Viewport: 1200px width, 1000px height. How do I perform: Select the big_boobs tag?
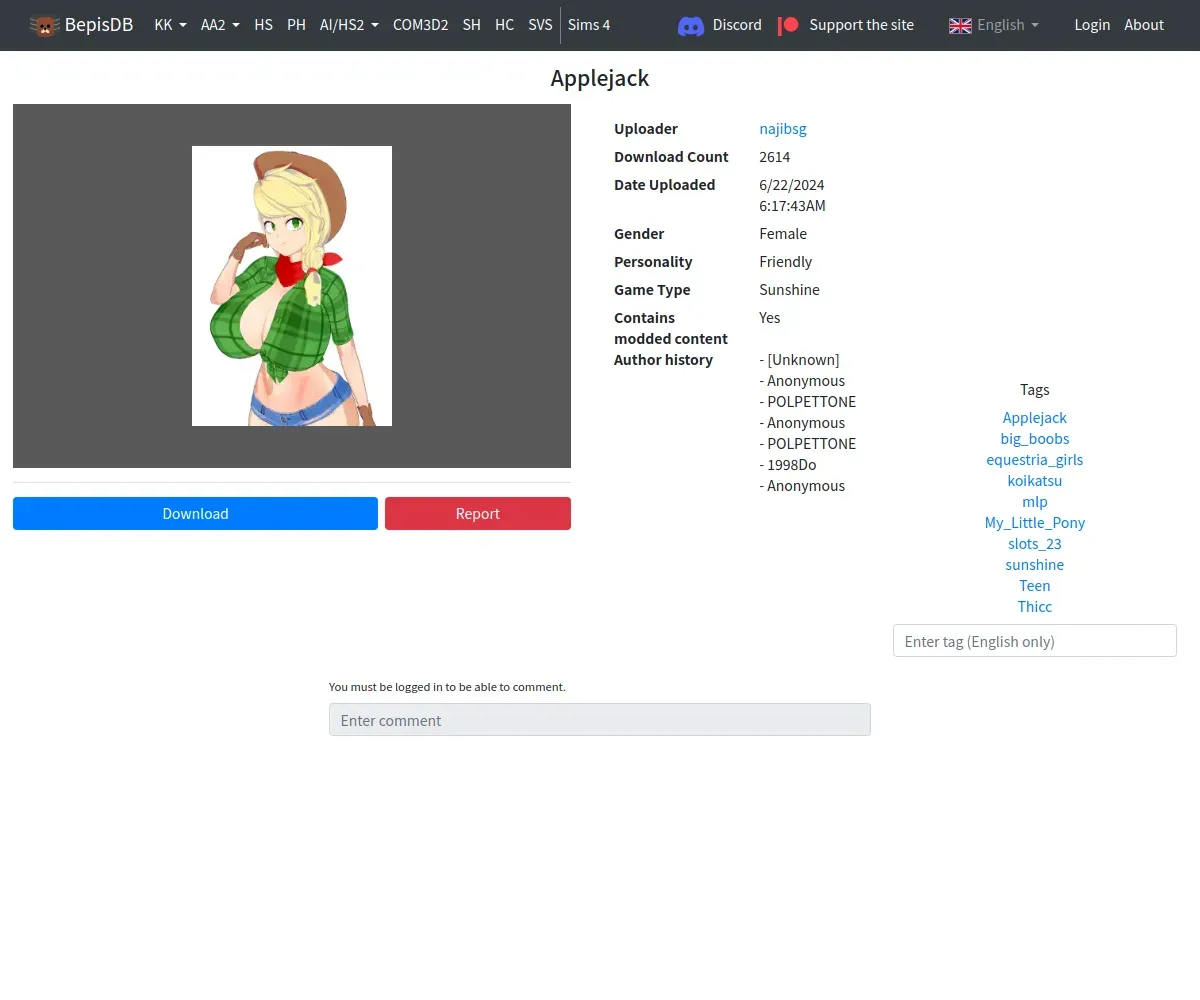coord(1035,439)
